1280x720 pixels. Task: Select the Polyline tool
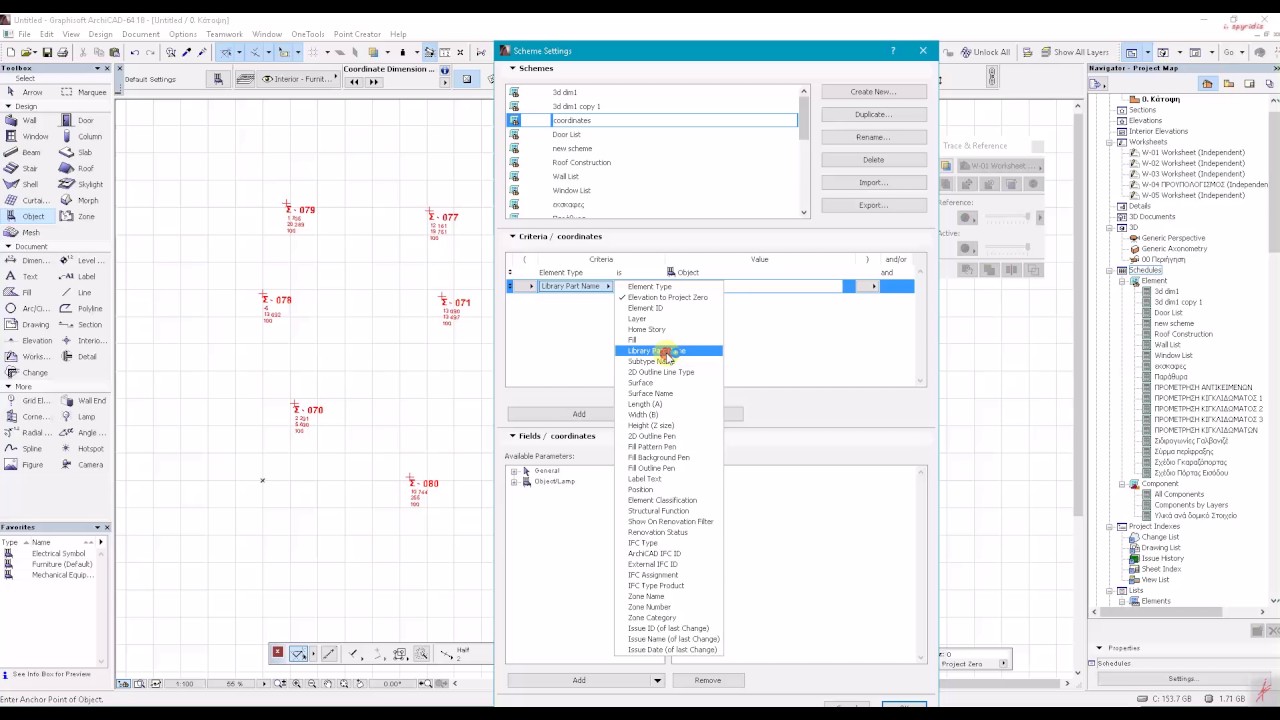pyautogui.click(x=82, y=308)
